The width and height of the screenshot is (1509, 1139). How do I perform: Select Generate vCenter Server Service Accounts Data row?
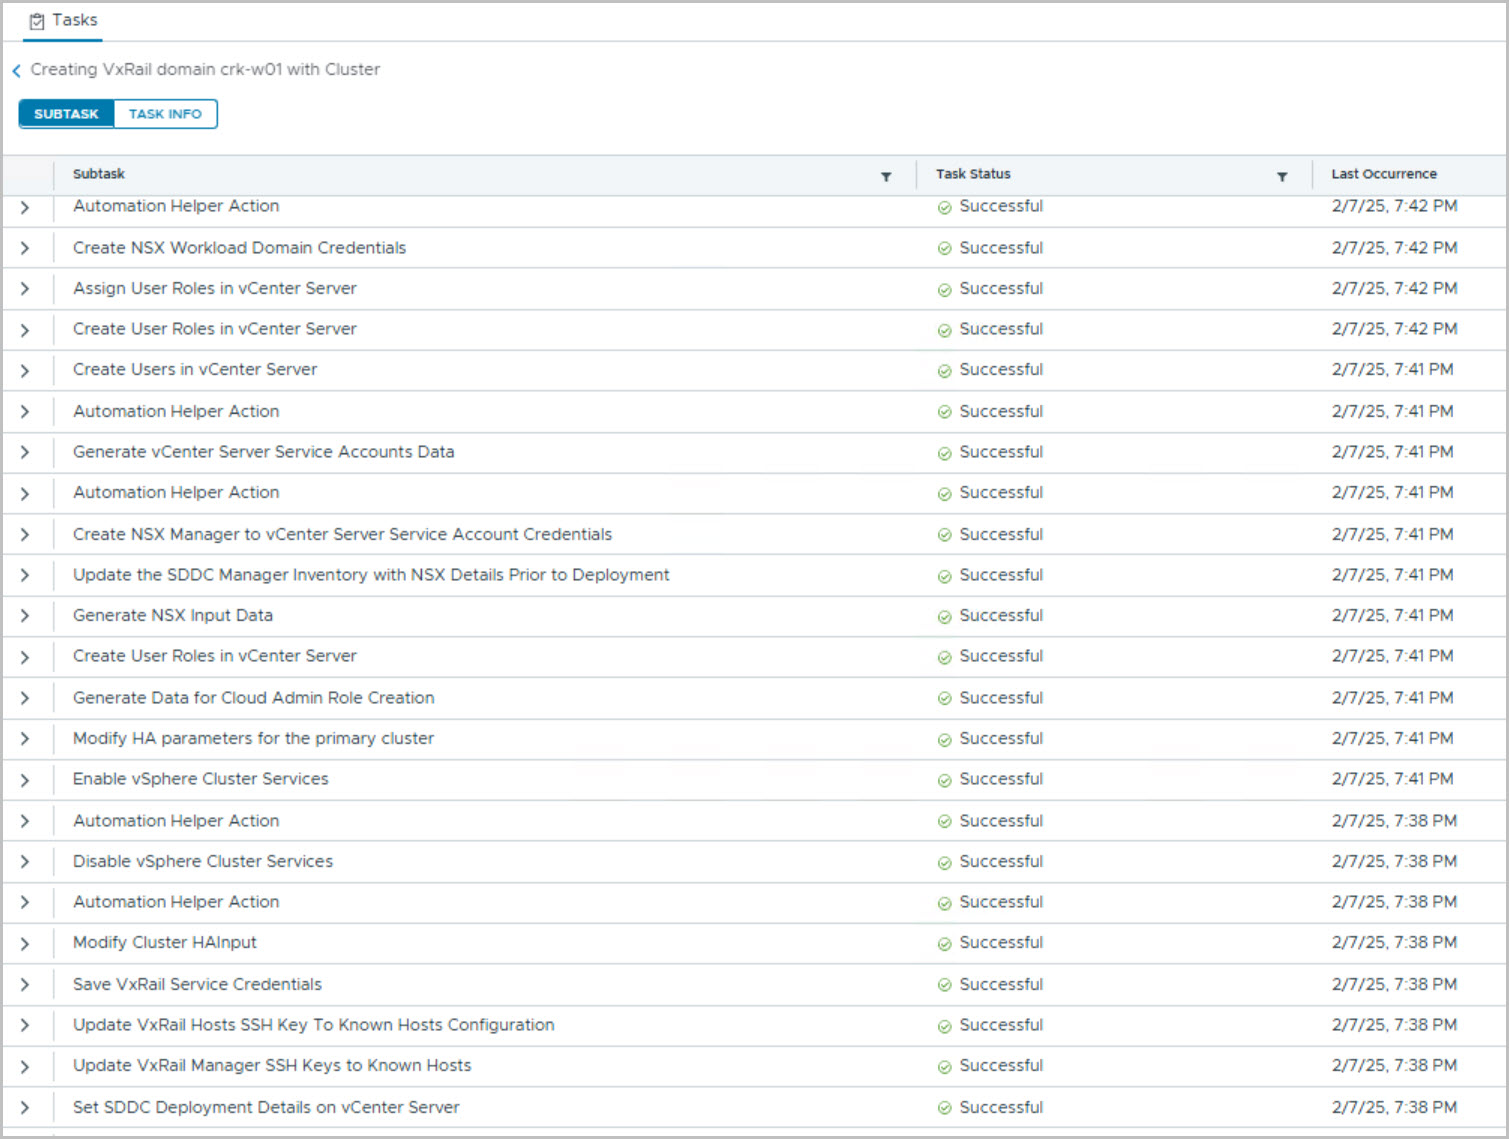pos(263,452)
